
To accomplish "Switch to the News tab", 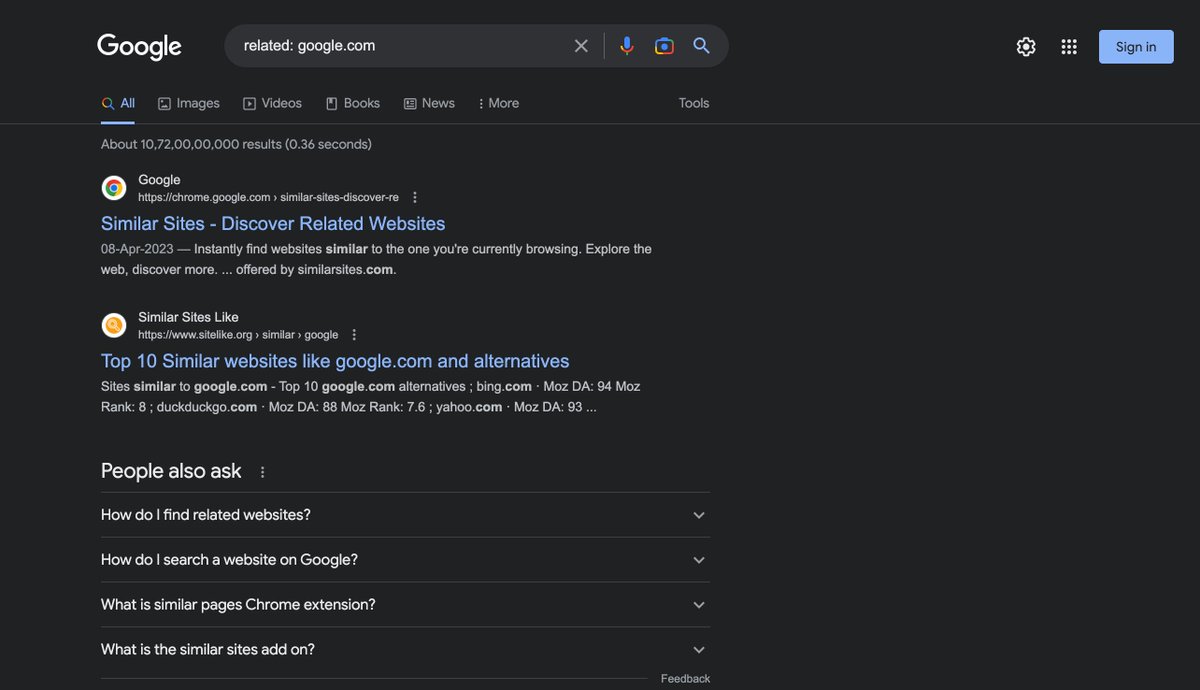I will [429, 103].
